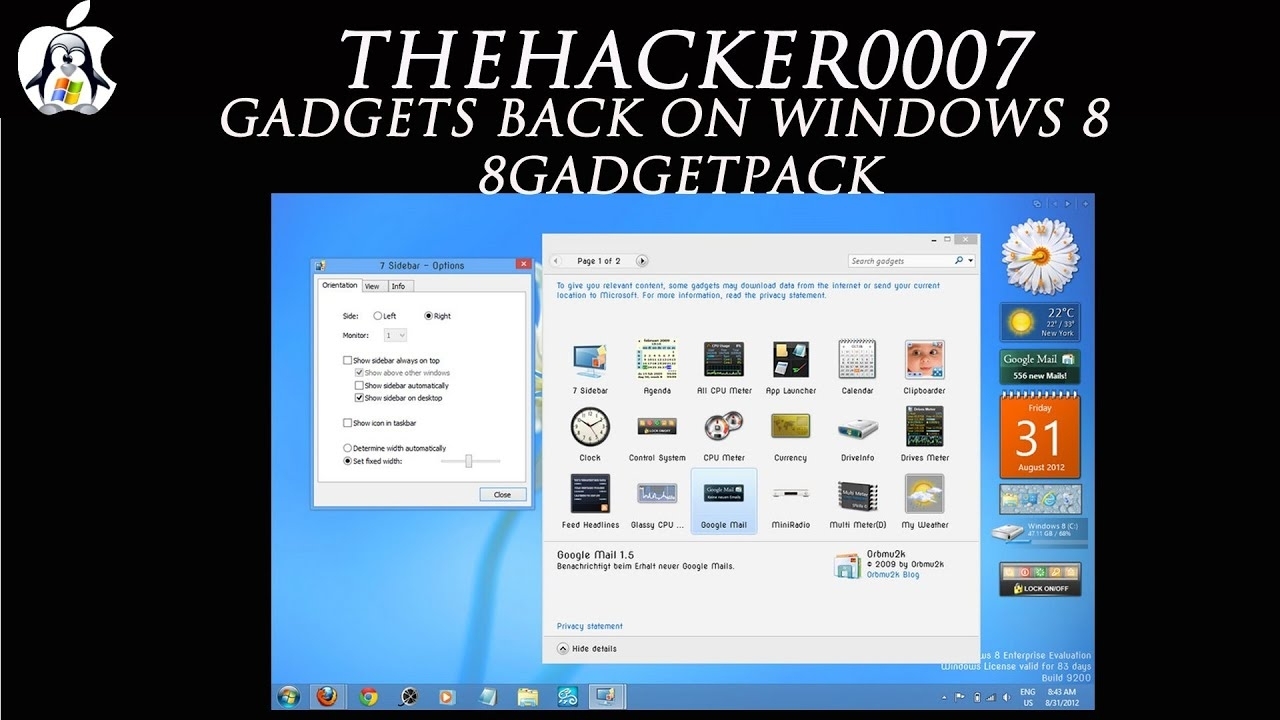Select the MiniRadio gadget
This screenshot has height=720, width=1280.
[x=791, y=494]
